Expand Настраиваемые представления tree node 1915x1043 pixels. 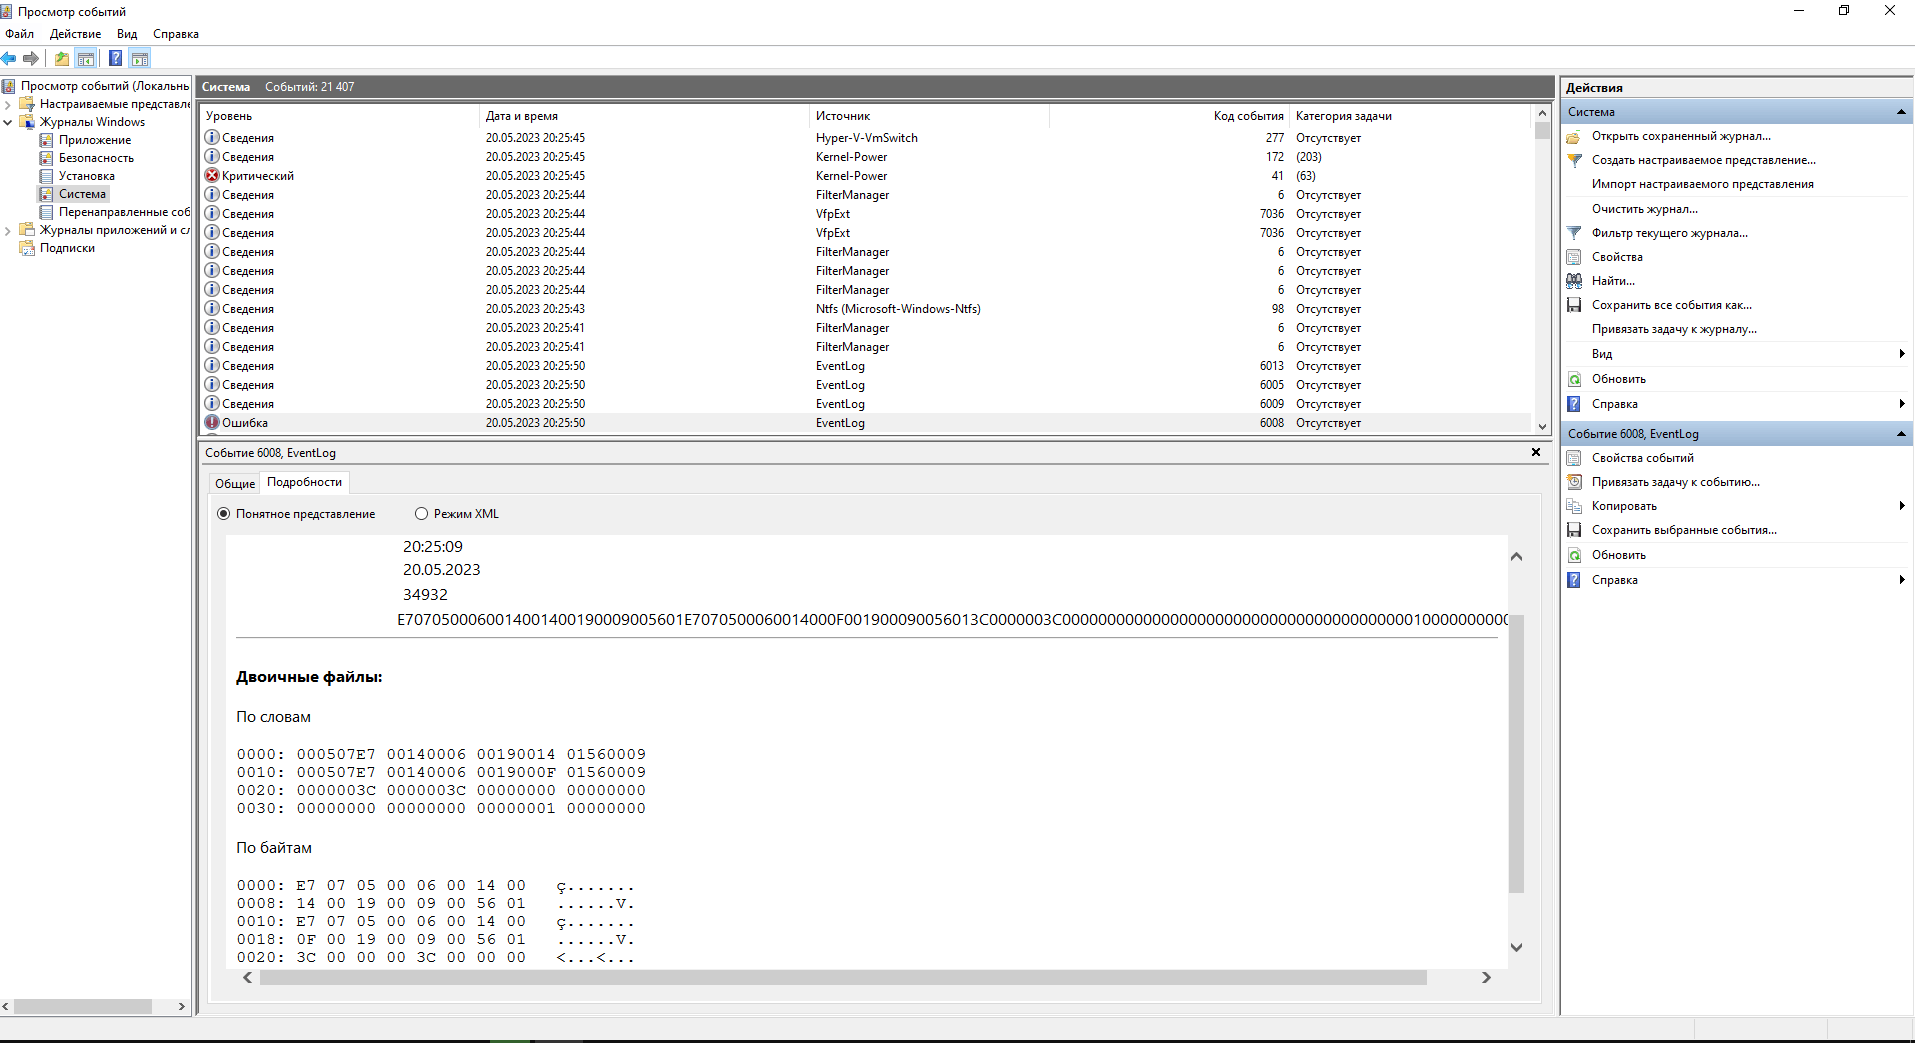click(8, 104)
